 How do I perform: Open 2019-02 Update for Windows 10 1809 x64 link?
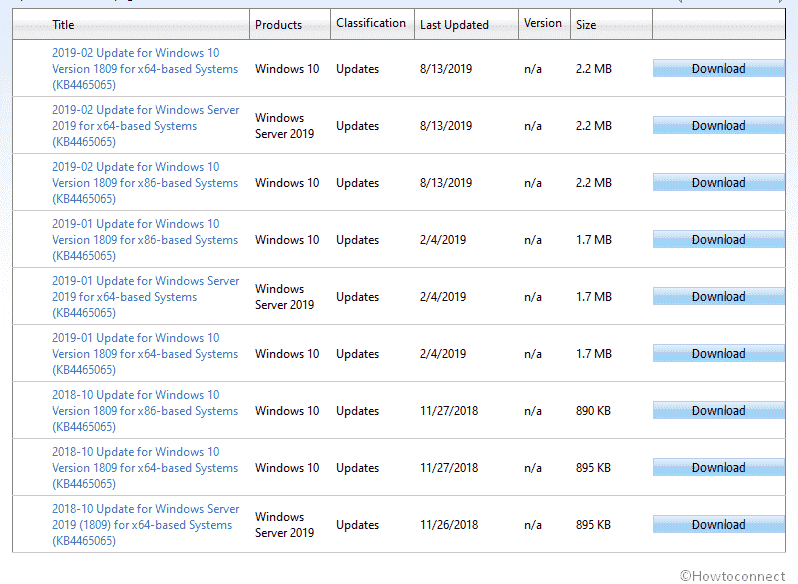click(145, 69)
